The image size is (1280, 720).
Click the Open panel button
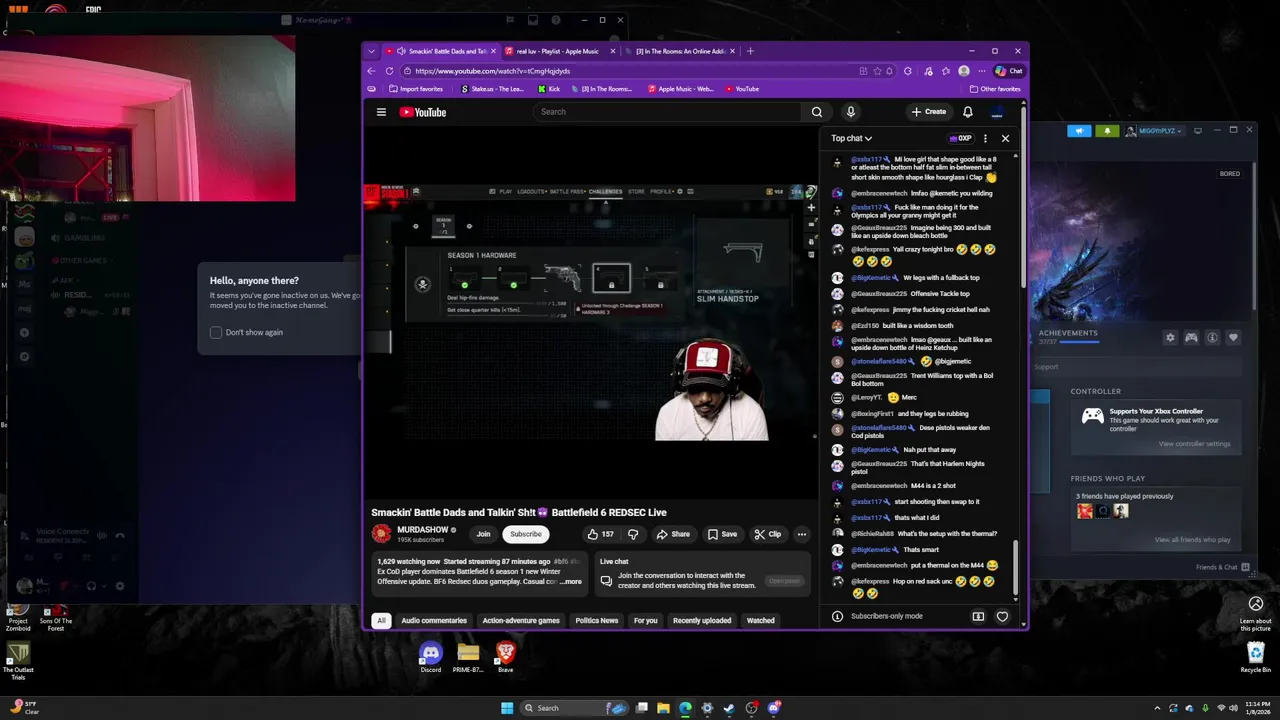coord(784,581)
